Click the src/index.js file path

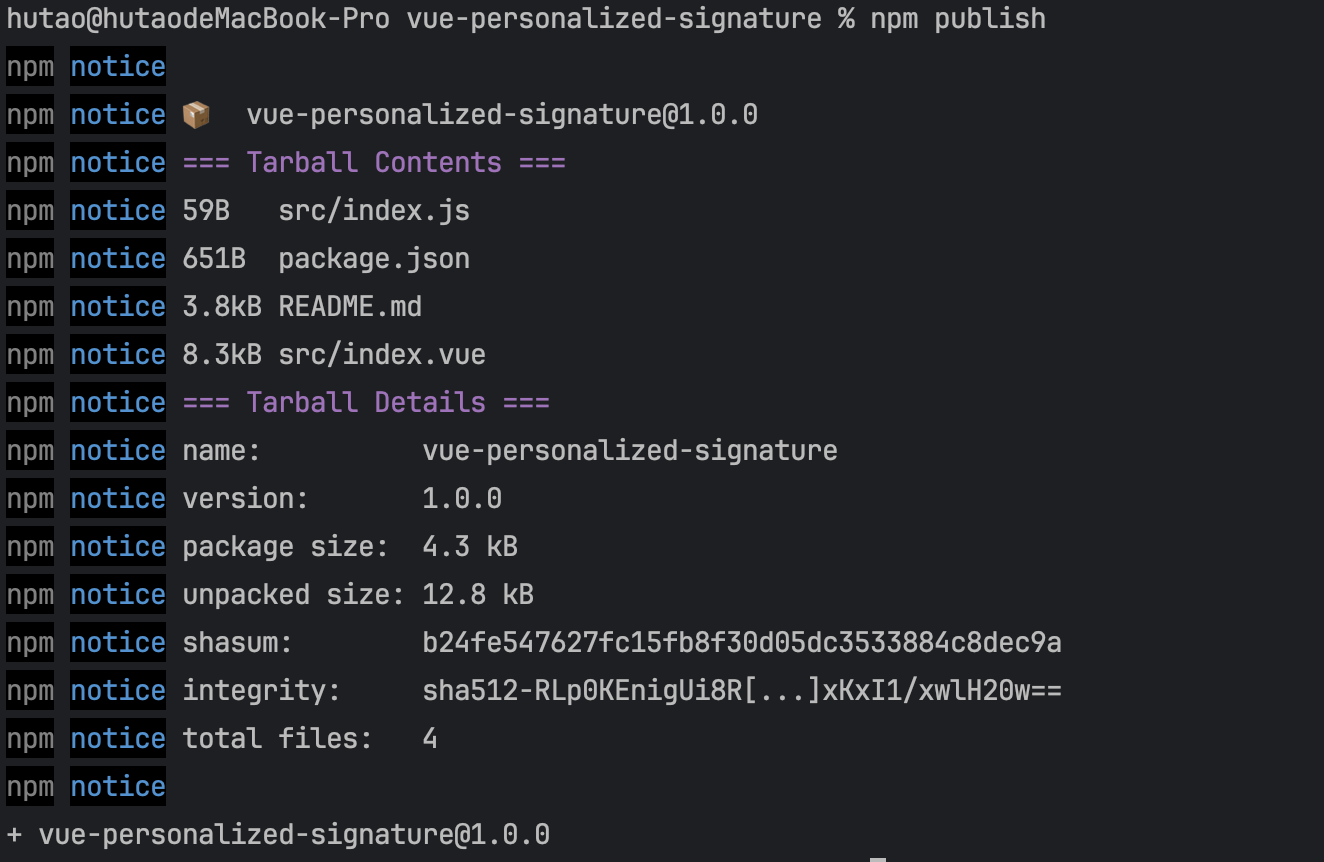point(374,211)
